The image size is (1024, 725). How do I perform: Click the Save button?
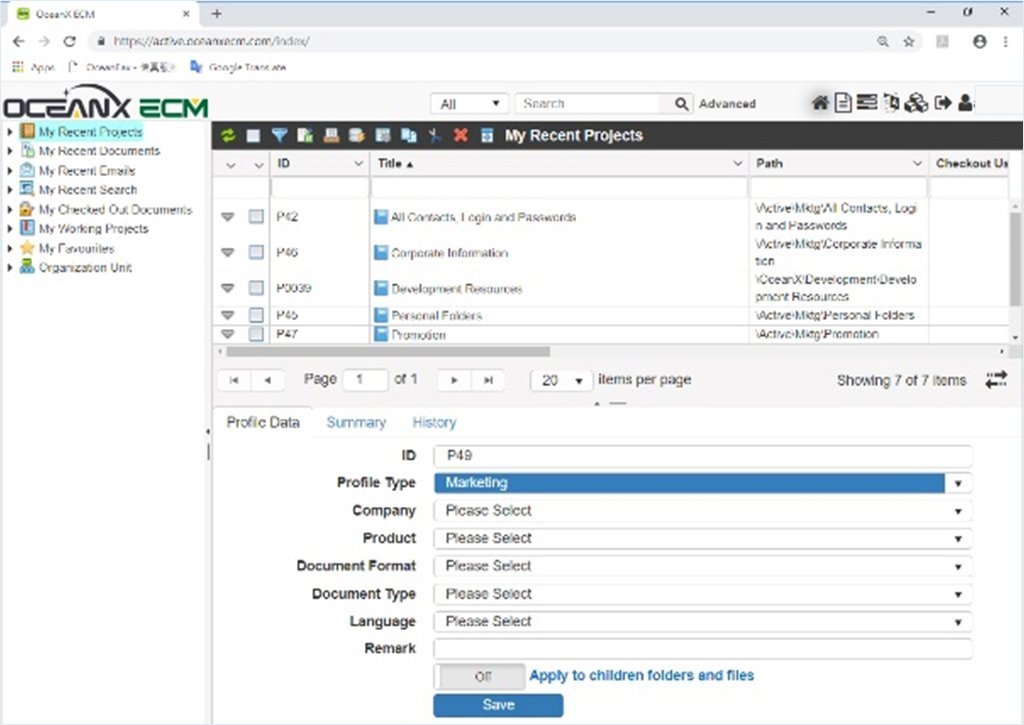(498, 705)
